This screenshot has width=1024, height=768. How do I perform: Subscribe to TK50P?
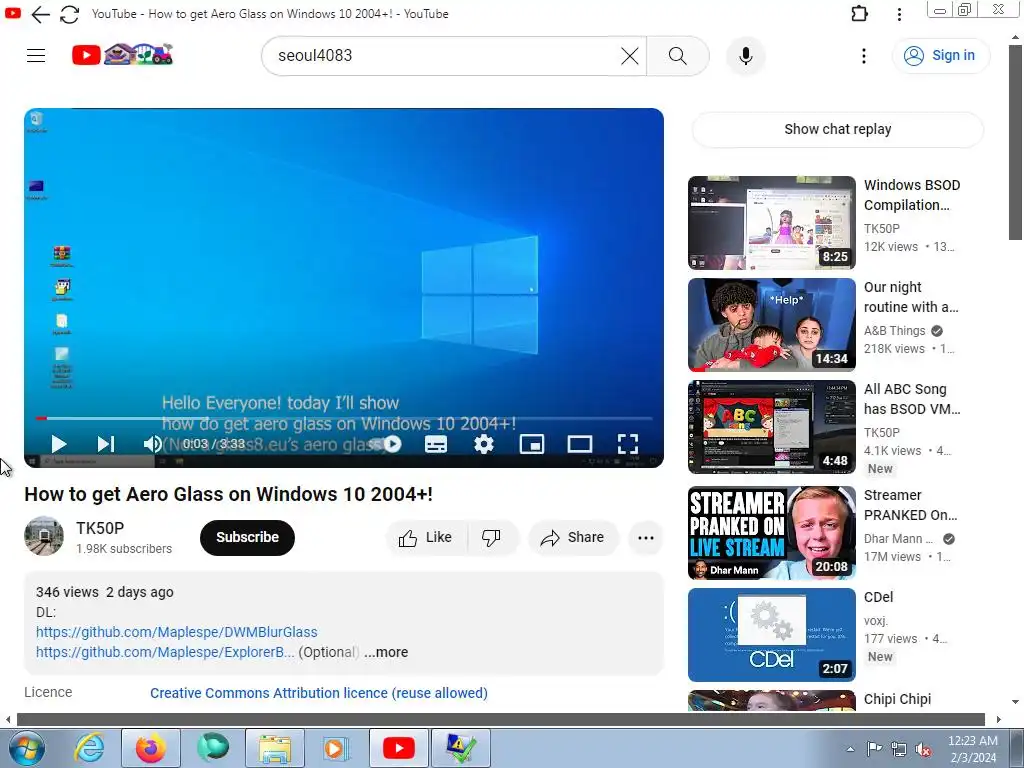coord(248,537)
